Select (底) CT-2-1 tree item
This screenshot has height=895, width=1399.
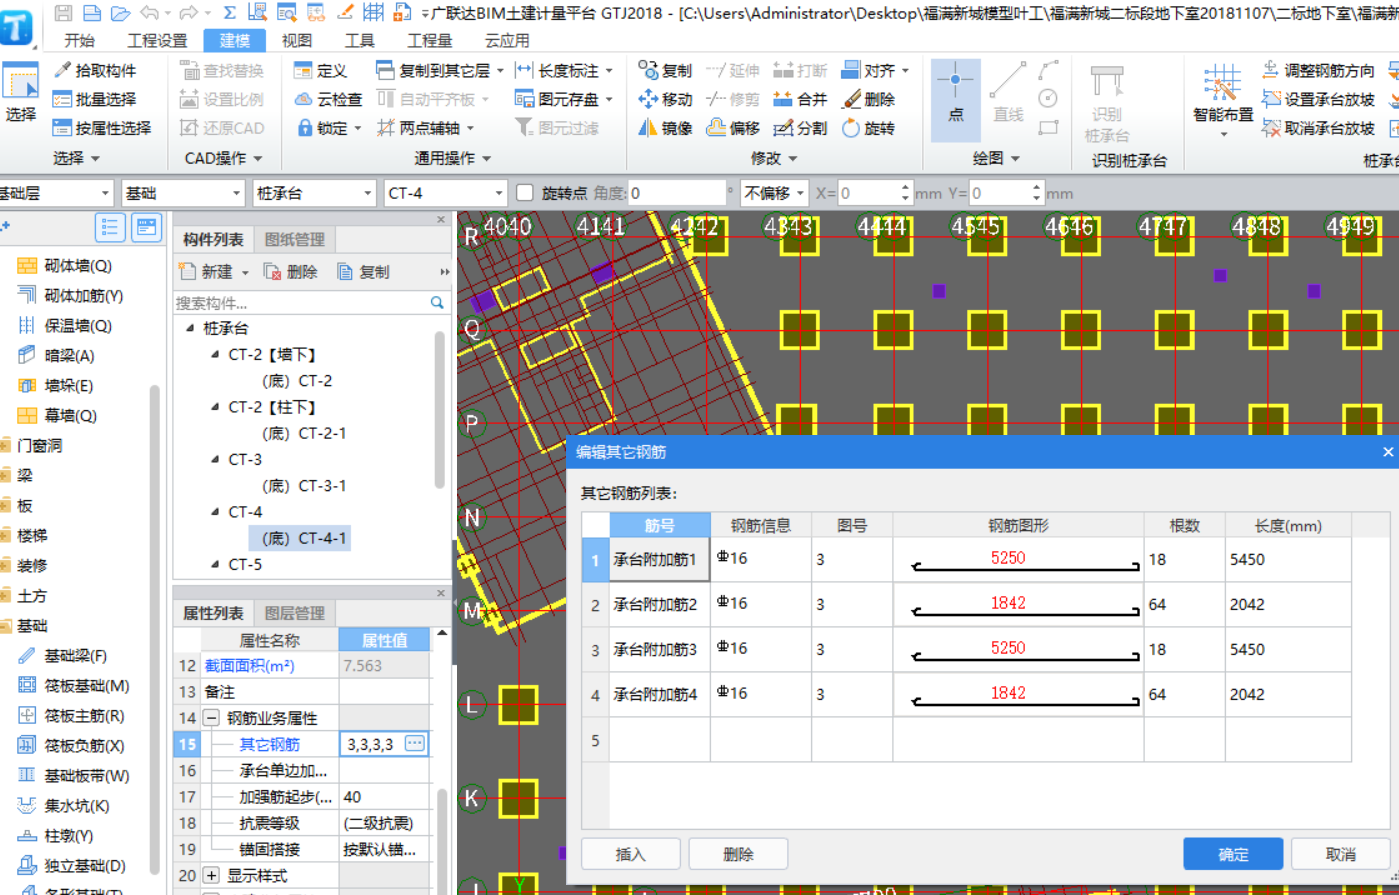coord(304,433)
